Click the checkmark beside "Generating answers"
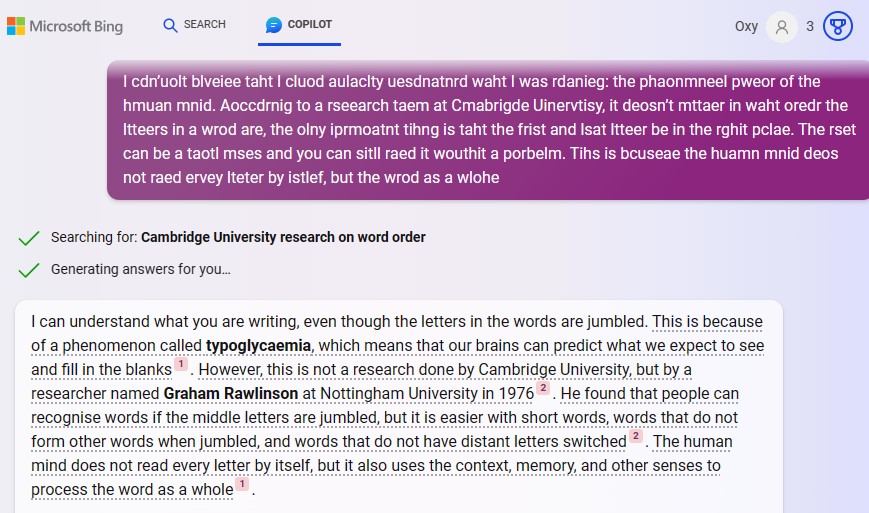 coord(29,270)
